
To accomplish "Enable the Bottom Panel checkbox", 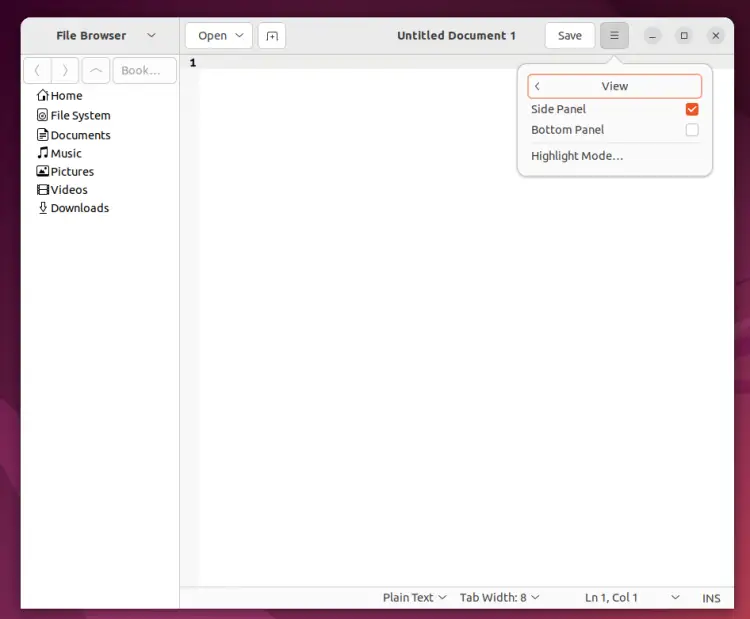I will click(x=692, y=130).
